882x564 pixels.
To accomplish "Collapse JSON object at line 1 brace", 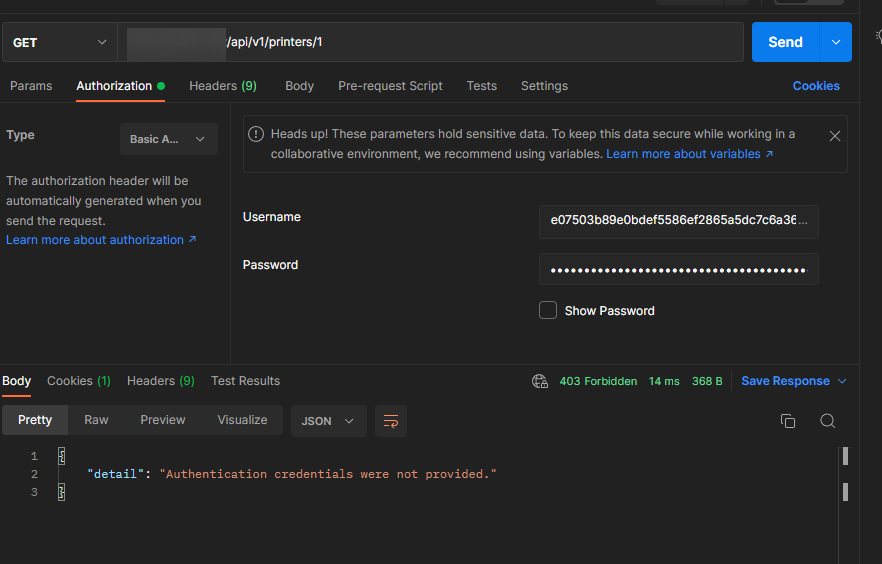I will point(61,456).
